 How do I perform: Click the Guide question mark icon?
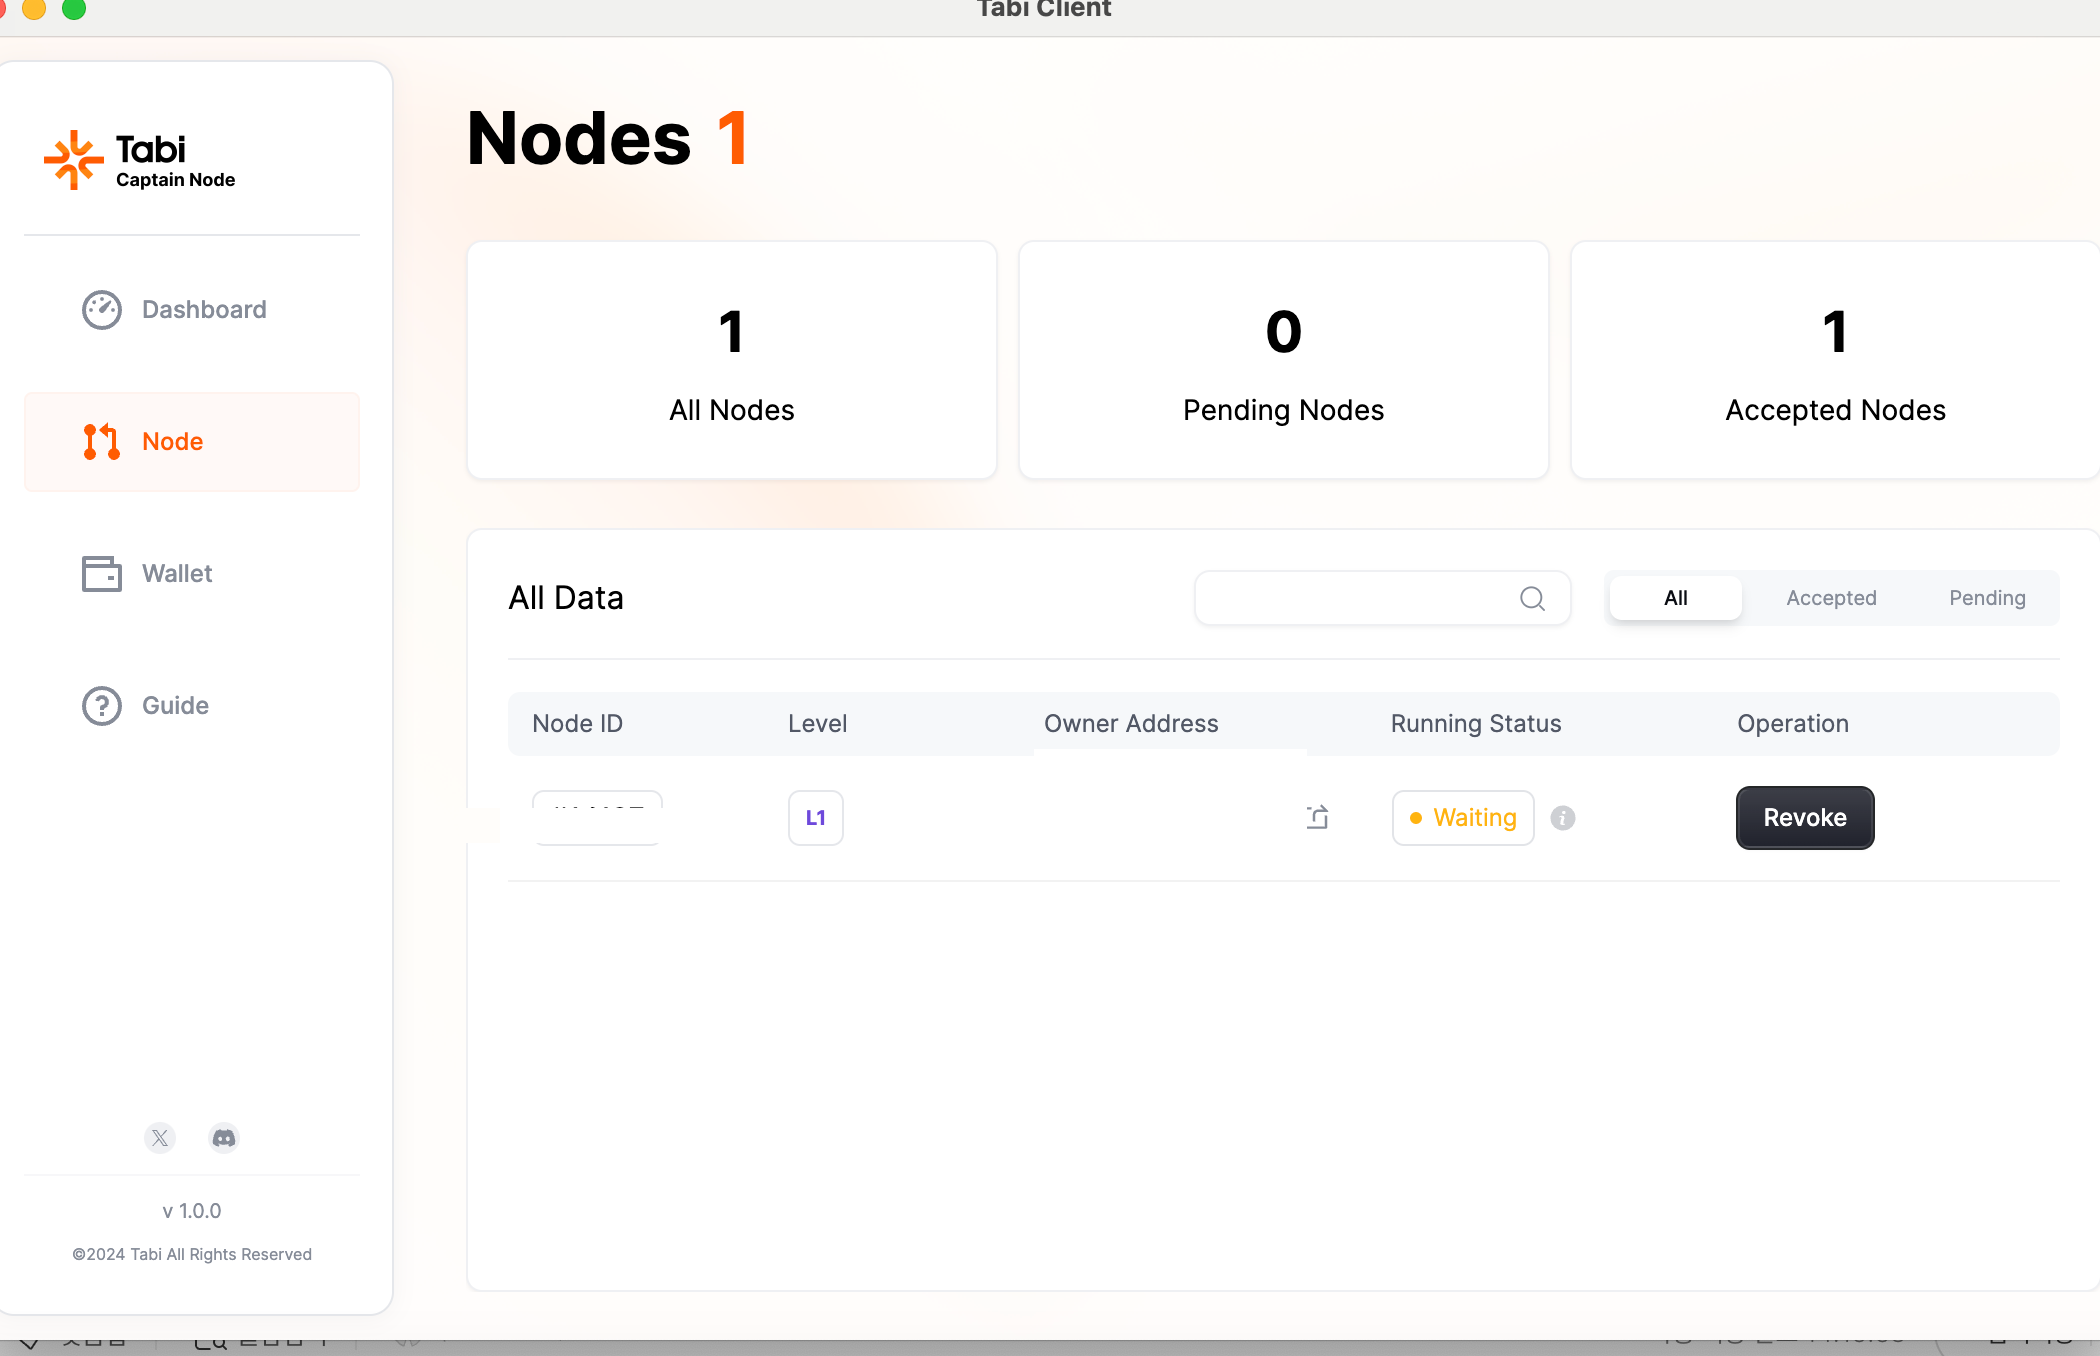click(102, 706)
